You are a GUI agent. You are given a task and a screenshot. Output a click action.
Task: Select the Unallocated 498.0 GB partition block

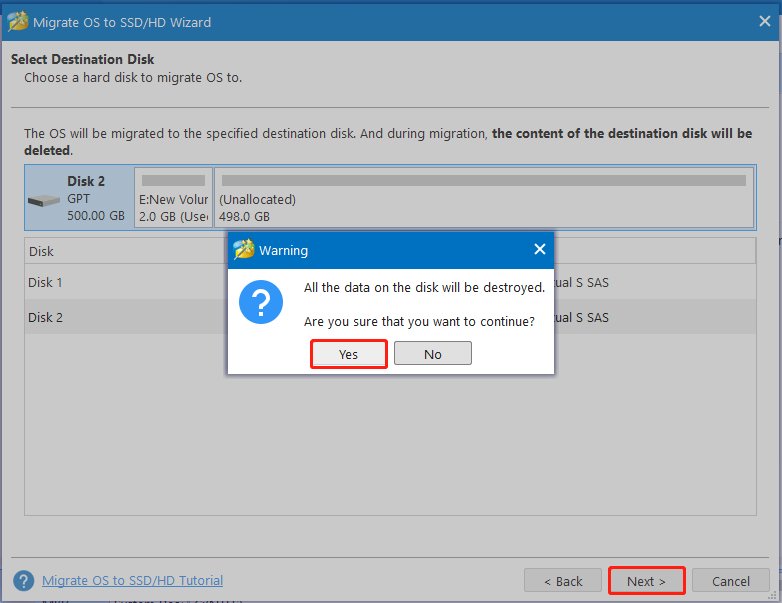[484, 198]
